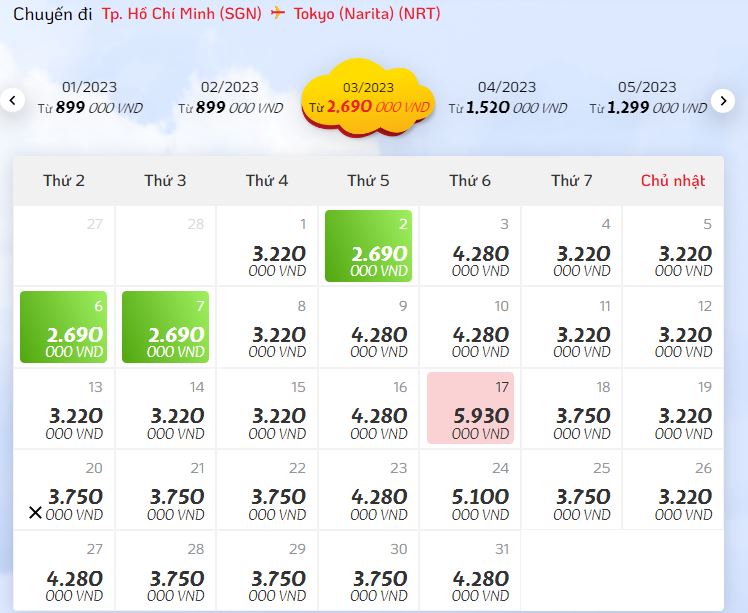Select green March 6 fare 2.690

[x=63, y=327]
